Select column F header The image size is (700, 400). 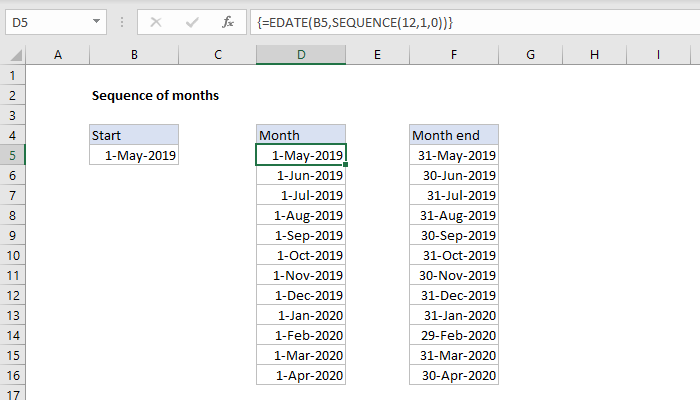point(453,54)
